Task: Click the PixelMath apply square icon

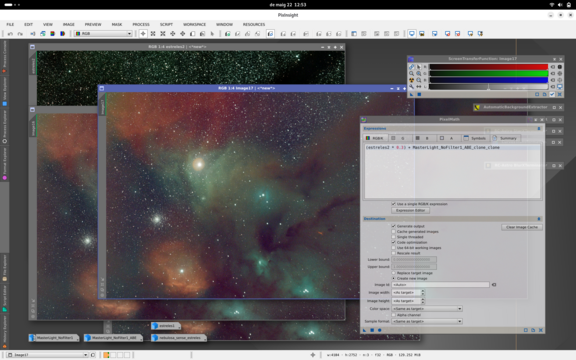Action: tap(372, 330)
